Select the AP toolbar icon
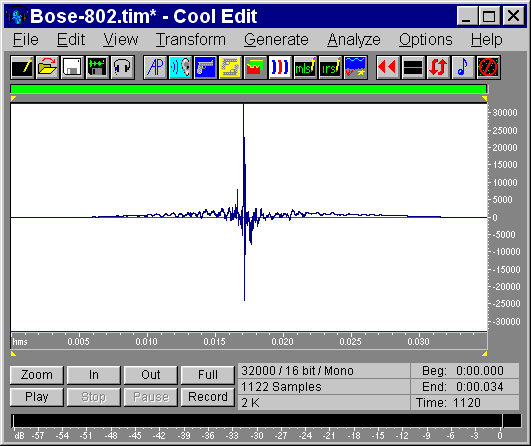 155,67
